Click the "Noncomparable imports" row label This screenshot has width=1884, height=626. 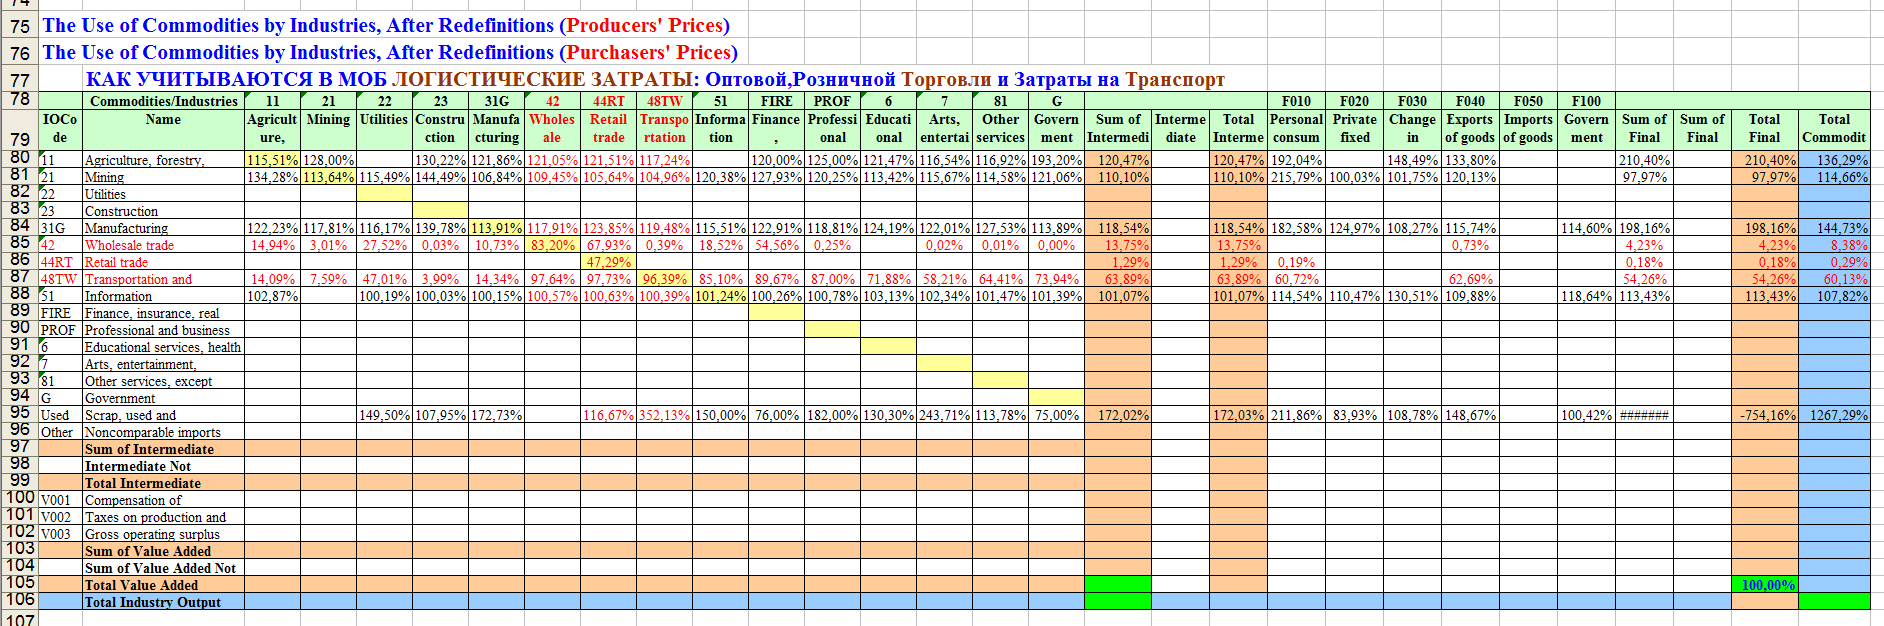[152, 432]
